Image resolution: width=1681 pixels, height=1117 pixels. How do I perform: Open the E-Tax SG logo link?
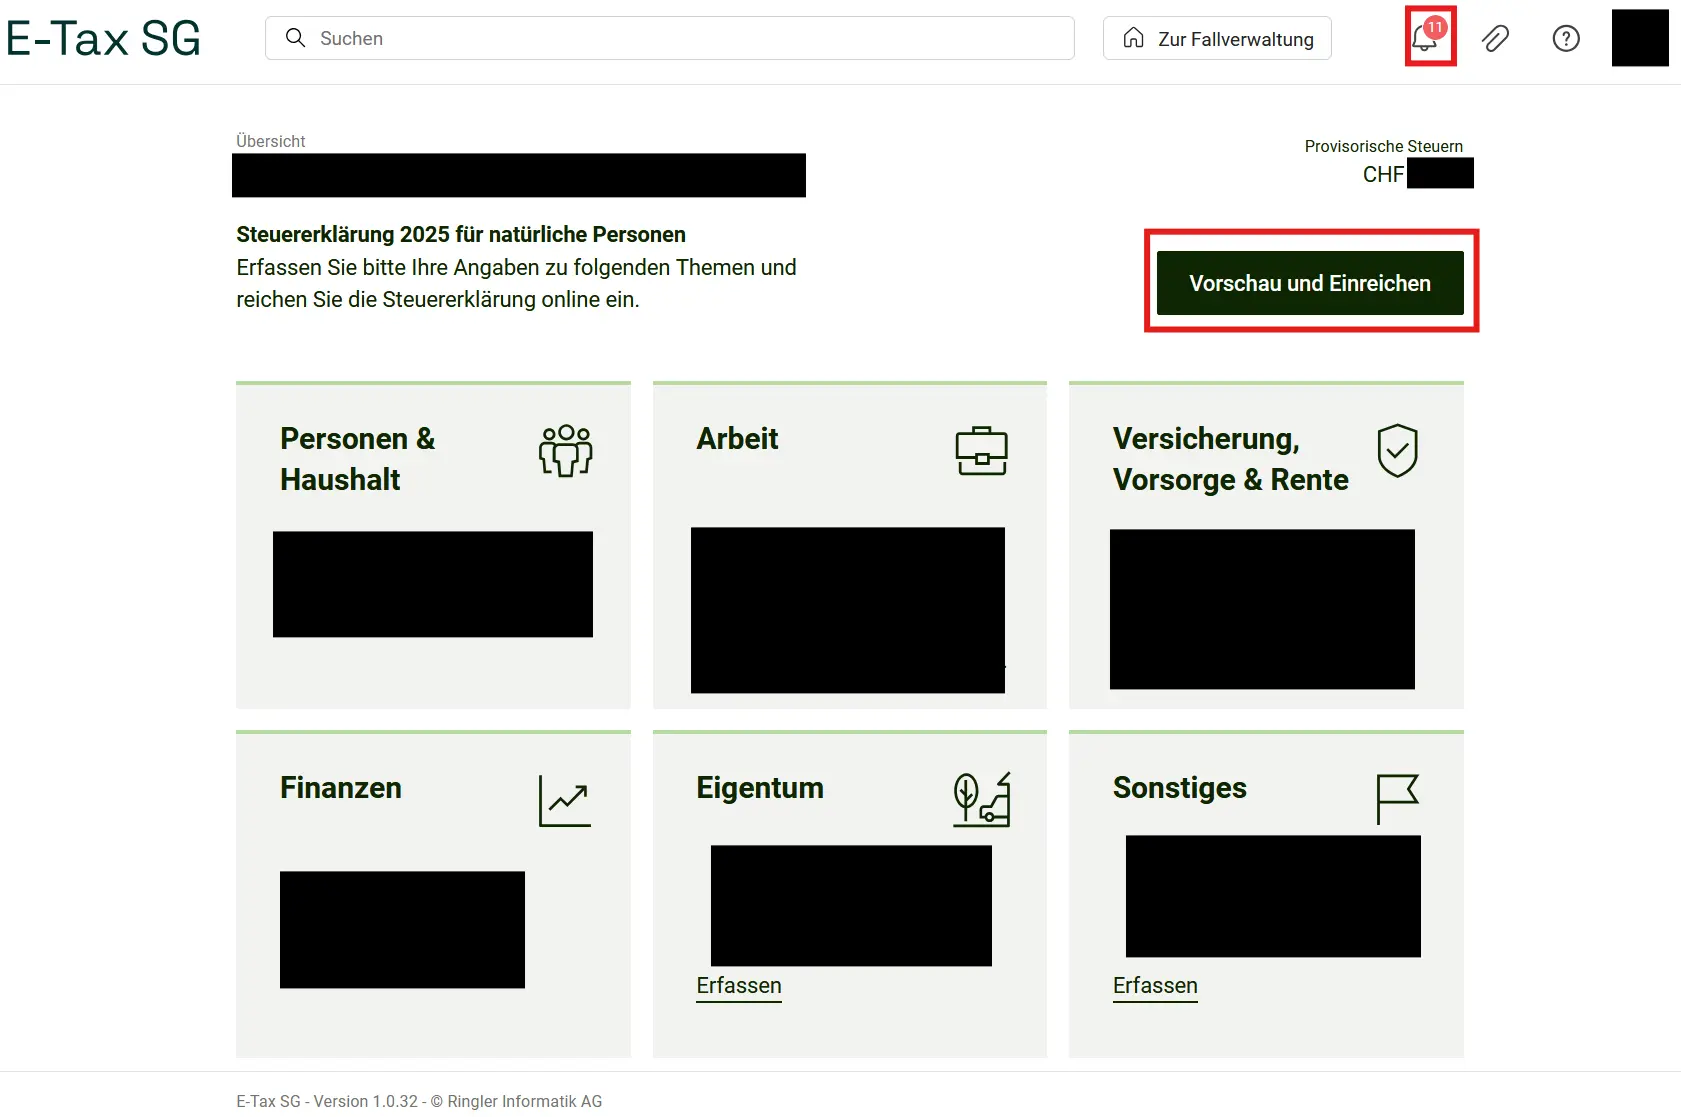102,38
